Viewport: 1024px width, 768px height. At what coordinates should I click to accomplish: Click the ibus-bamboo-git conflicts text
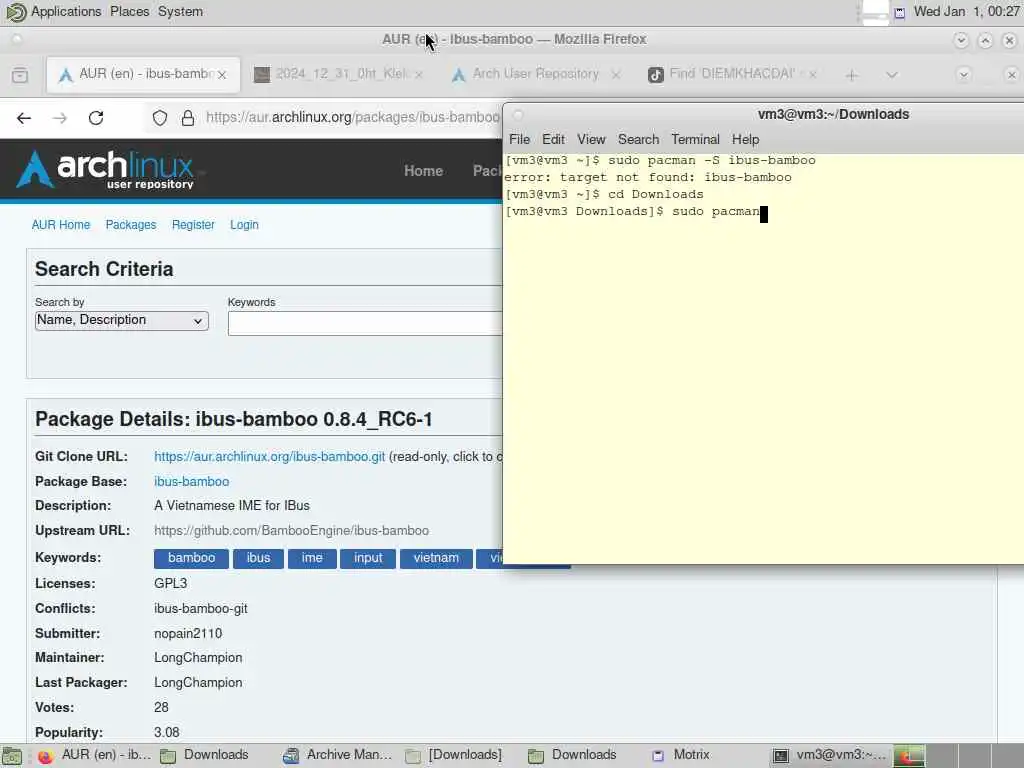200,609
